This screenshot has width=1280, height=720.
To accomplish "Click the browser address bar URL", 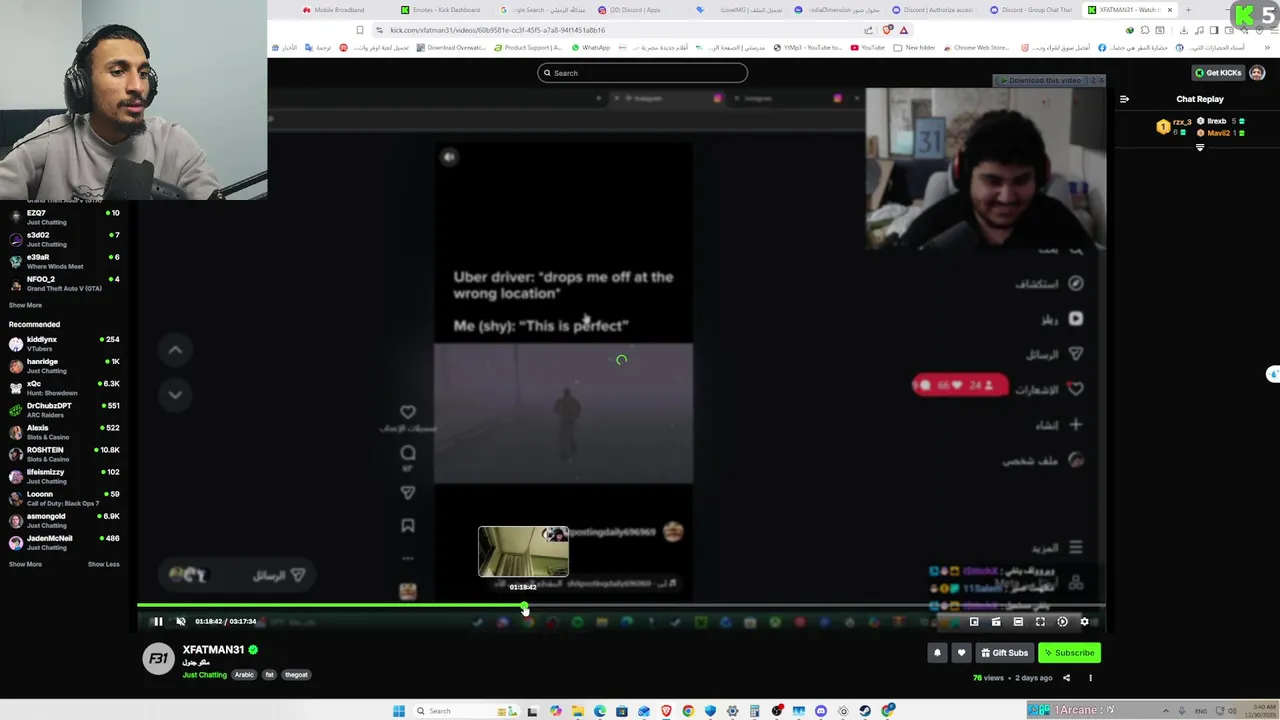I will [x=497, y=30].
